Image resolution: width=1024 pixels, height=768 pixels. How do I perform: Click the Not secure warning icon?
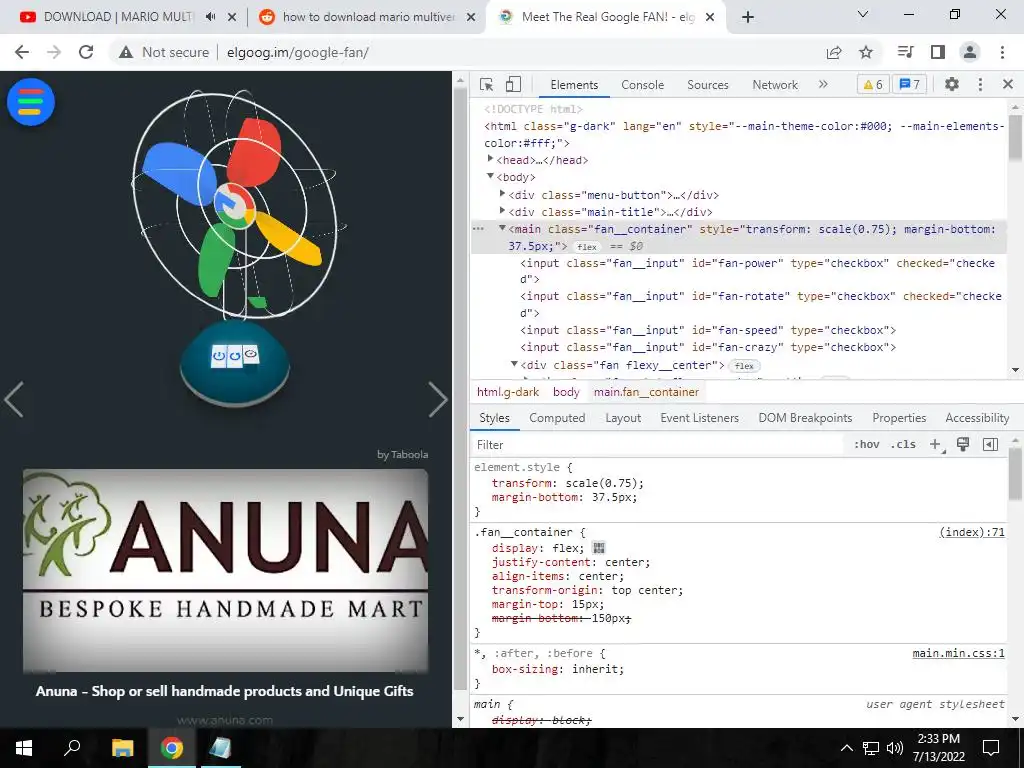point(126,52)
